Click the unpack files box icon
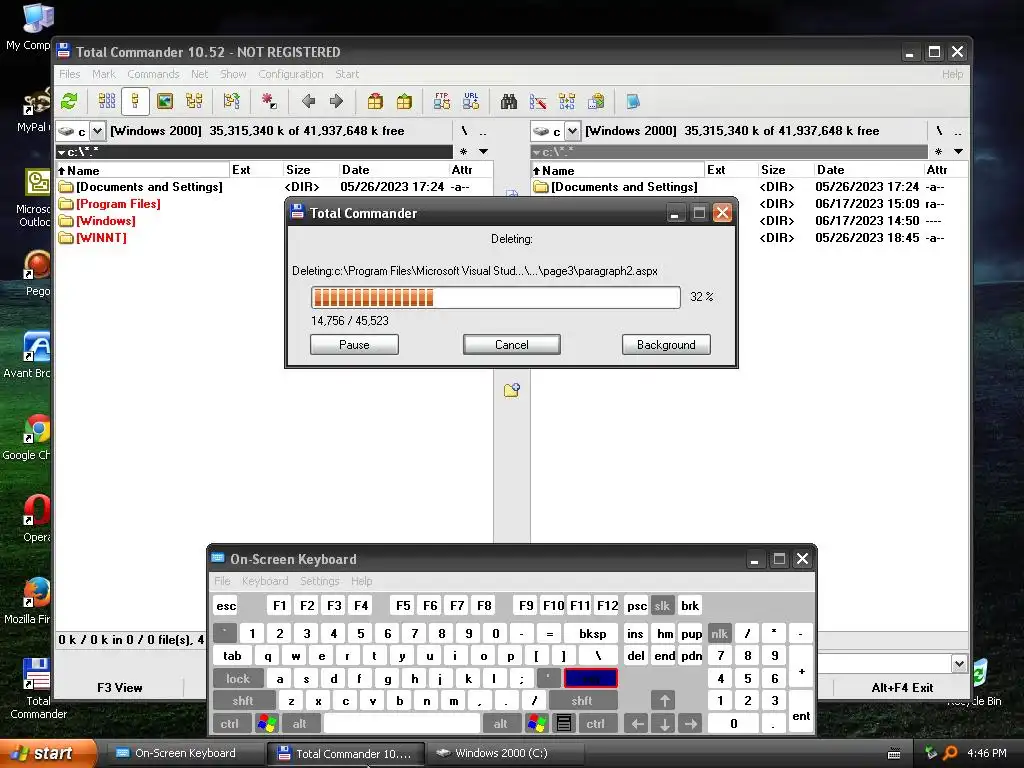This screenshot has height=768, width=1024. click(x=404, y=101)
